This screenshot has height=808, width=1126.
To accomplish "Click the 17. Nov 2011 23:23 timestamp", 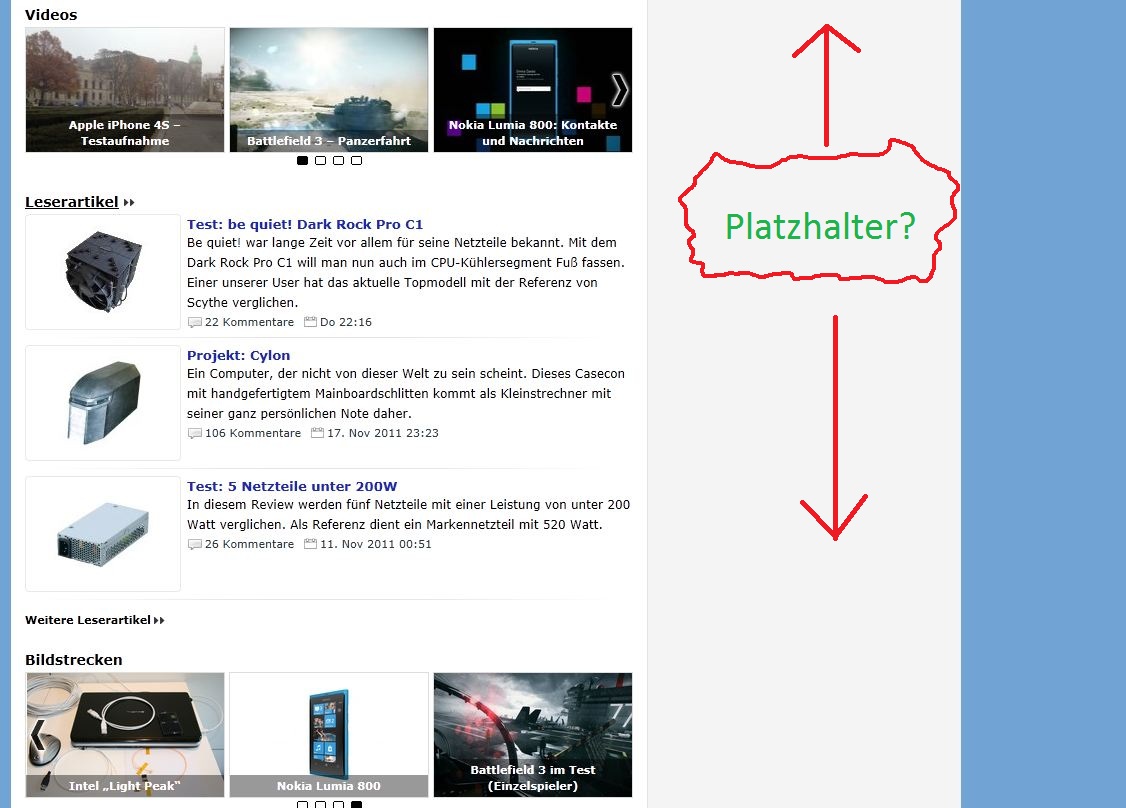I will 383,433.
